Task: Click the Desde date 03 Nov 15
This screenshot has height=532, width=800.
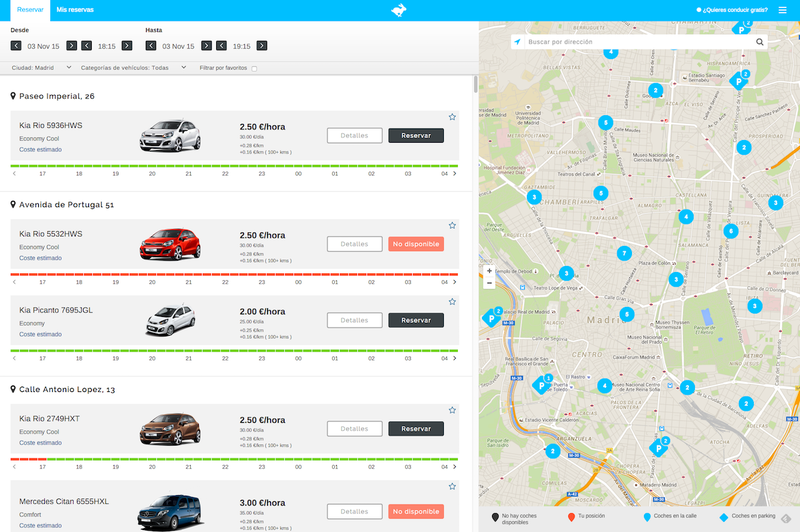Action: pyautogui.click(x=43, y=46)
